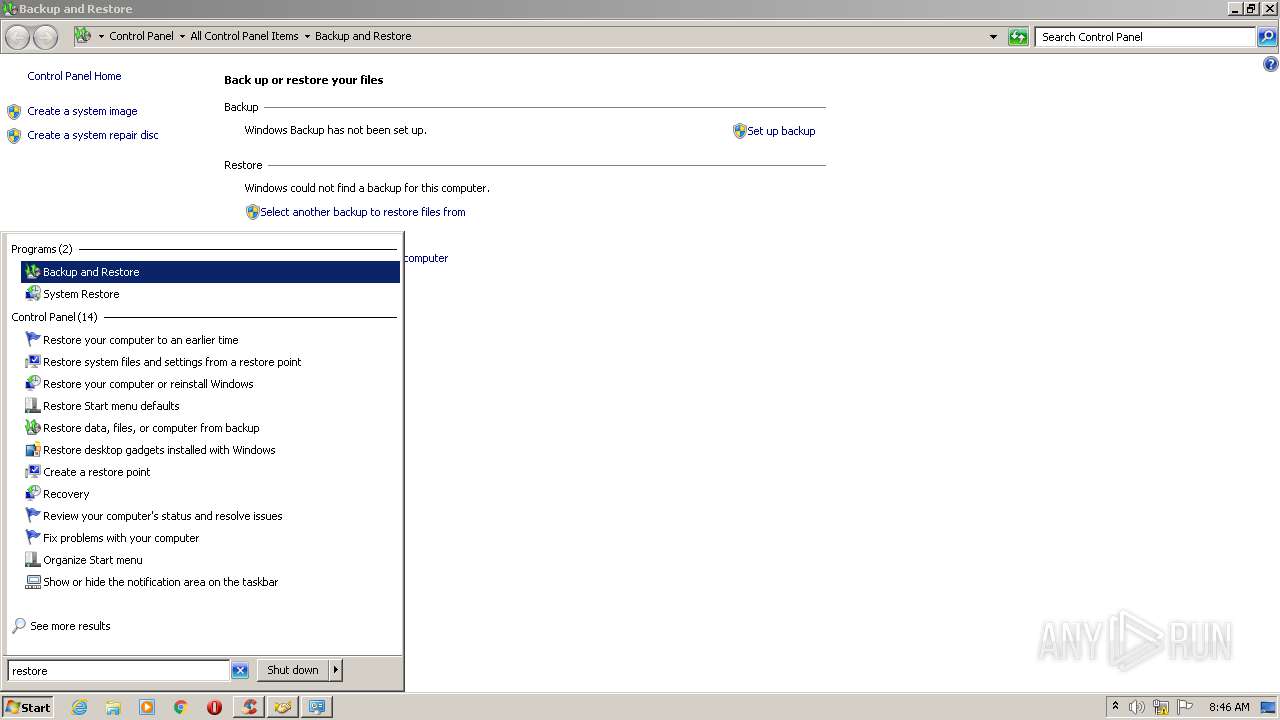Switch to the Control Panel taskbar window
Image resolution: width=1280 pixels, height=720 pixels.
[x=317, y=707]
